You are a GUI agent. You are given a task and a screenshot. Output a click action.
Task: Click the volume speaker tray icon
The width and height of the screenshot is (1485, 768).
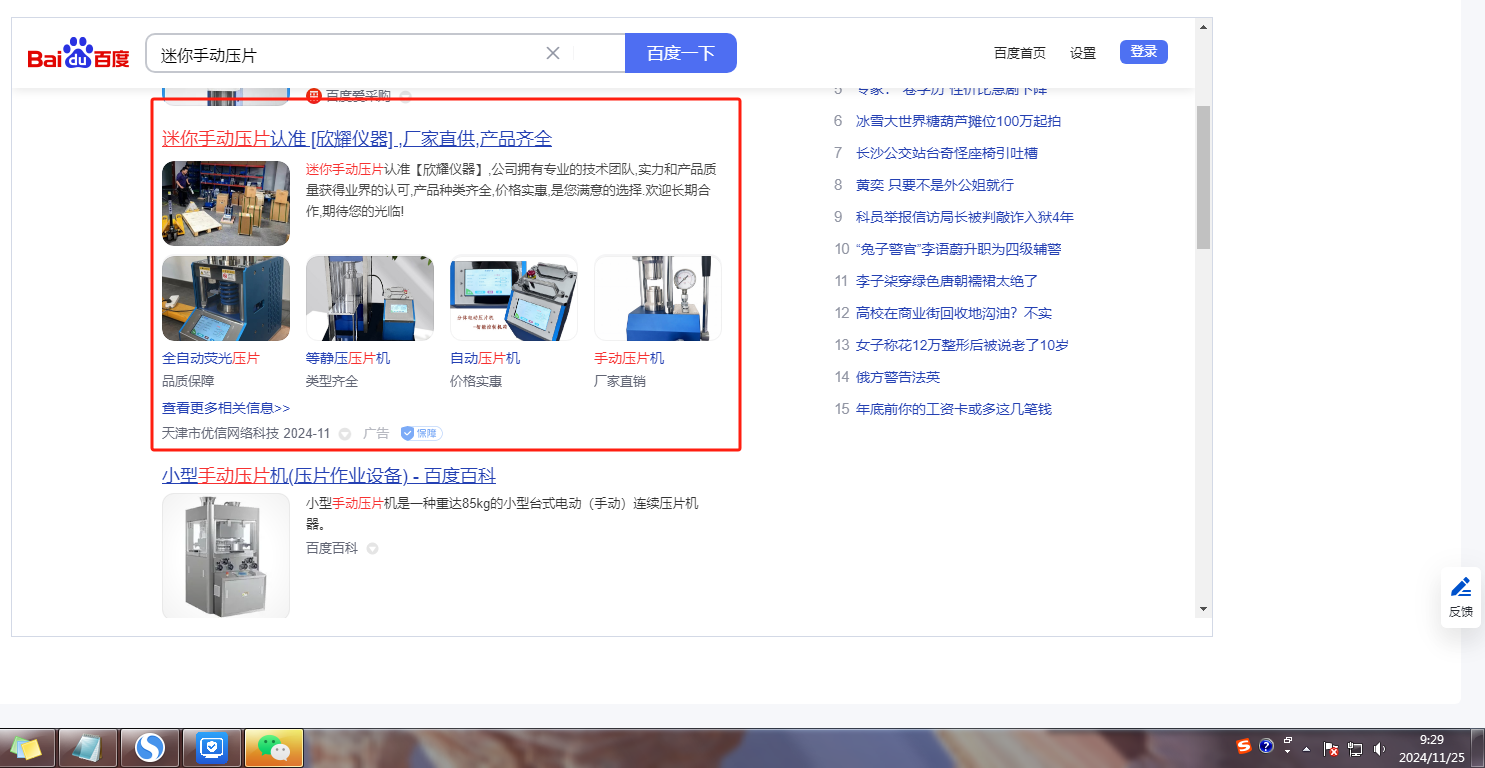tap(1380, 748)
